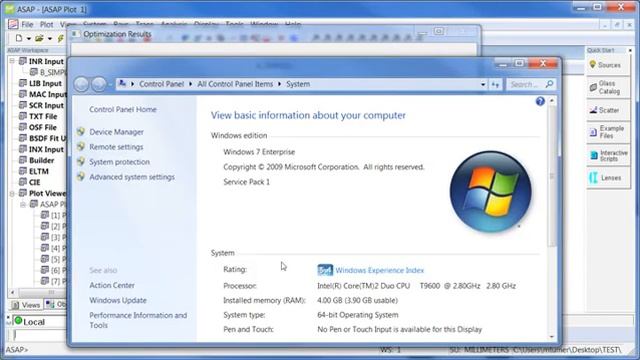Click the Advanced system settings shield icon
Screen dimensions: 640x360
81,176
